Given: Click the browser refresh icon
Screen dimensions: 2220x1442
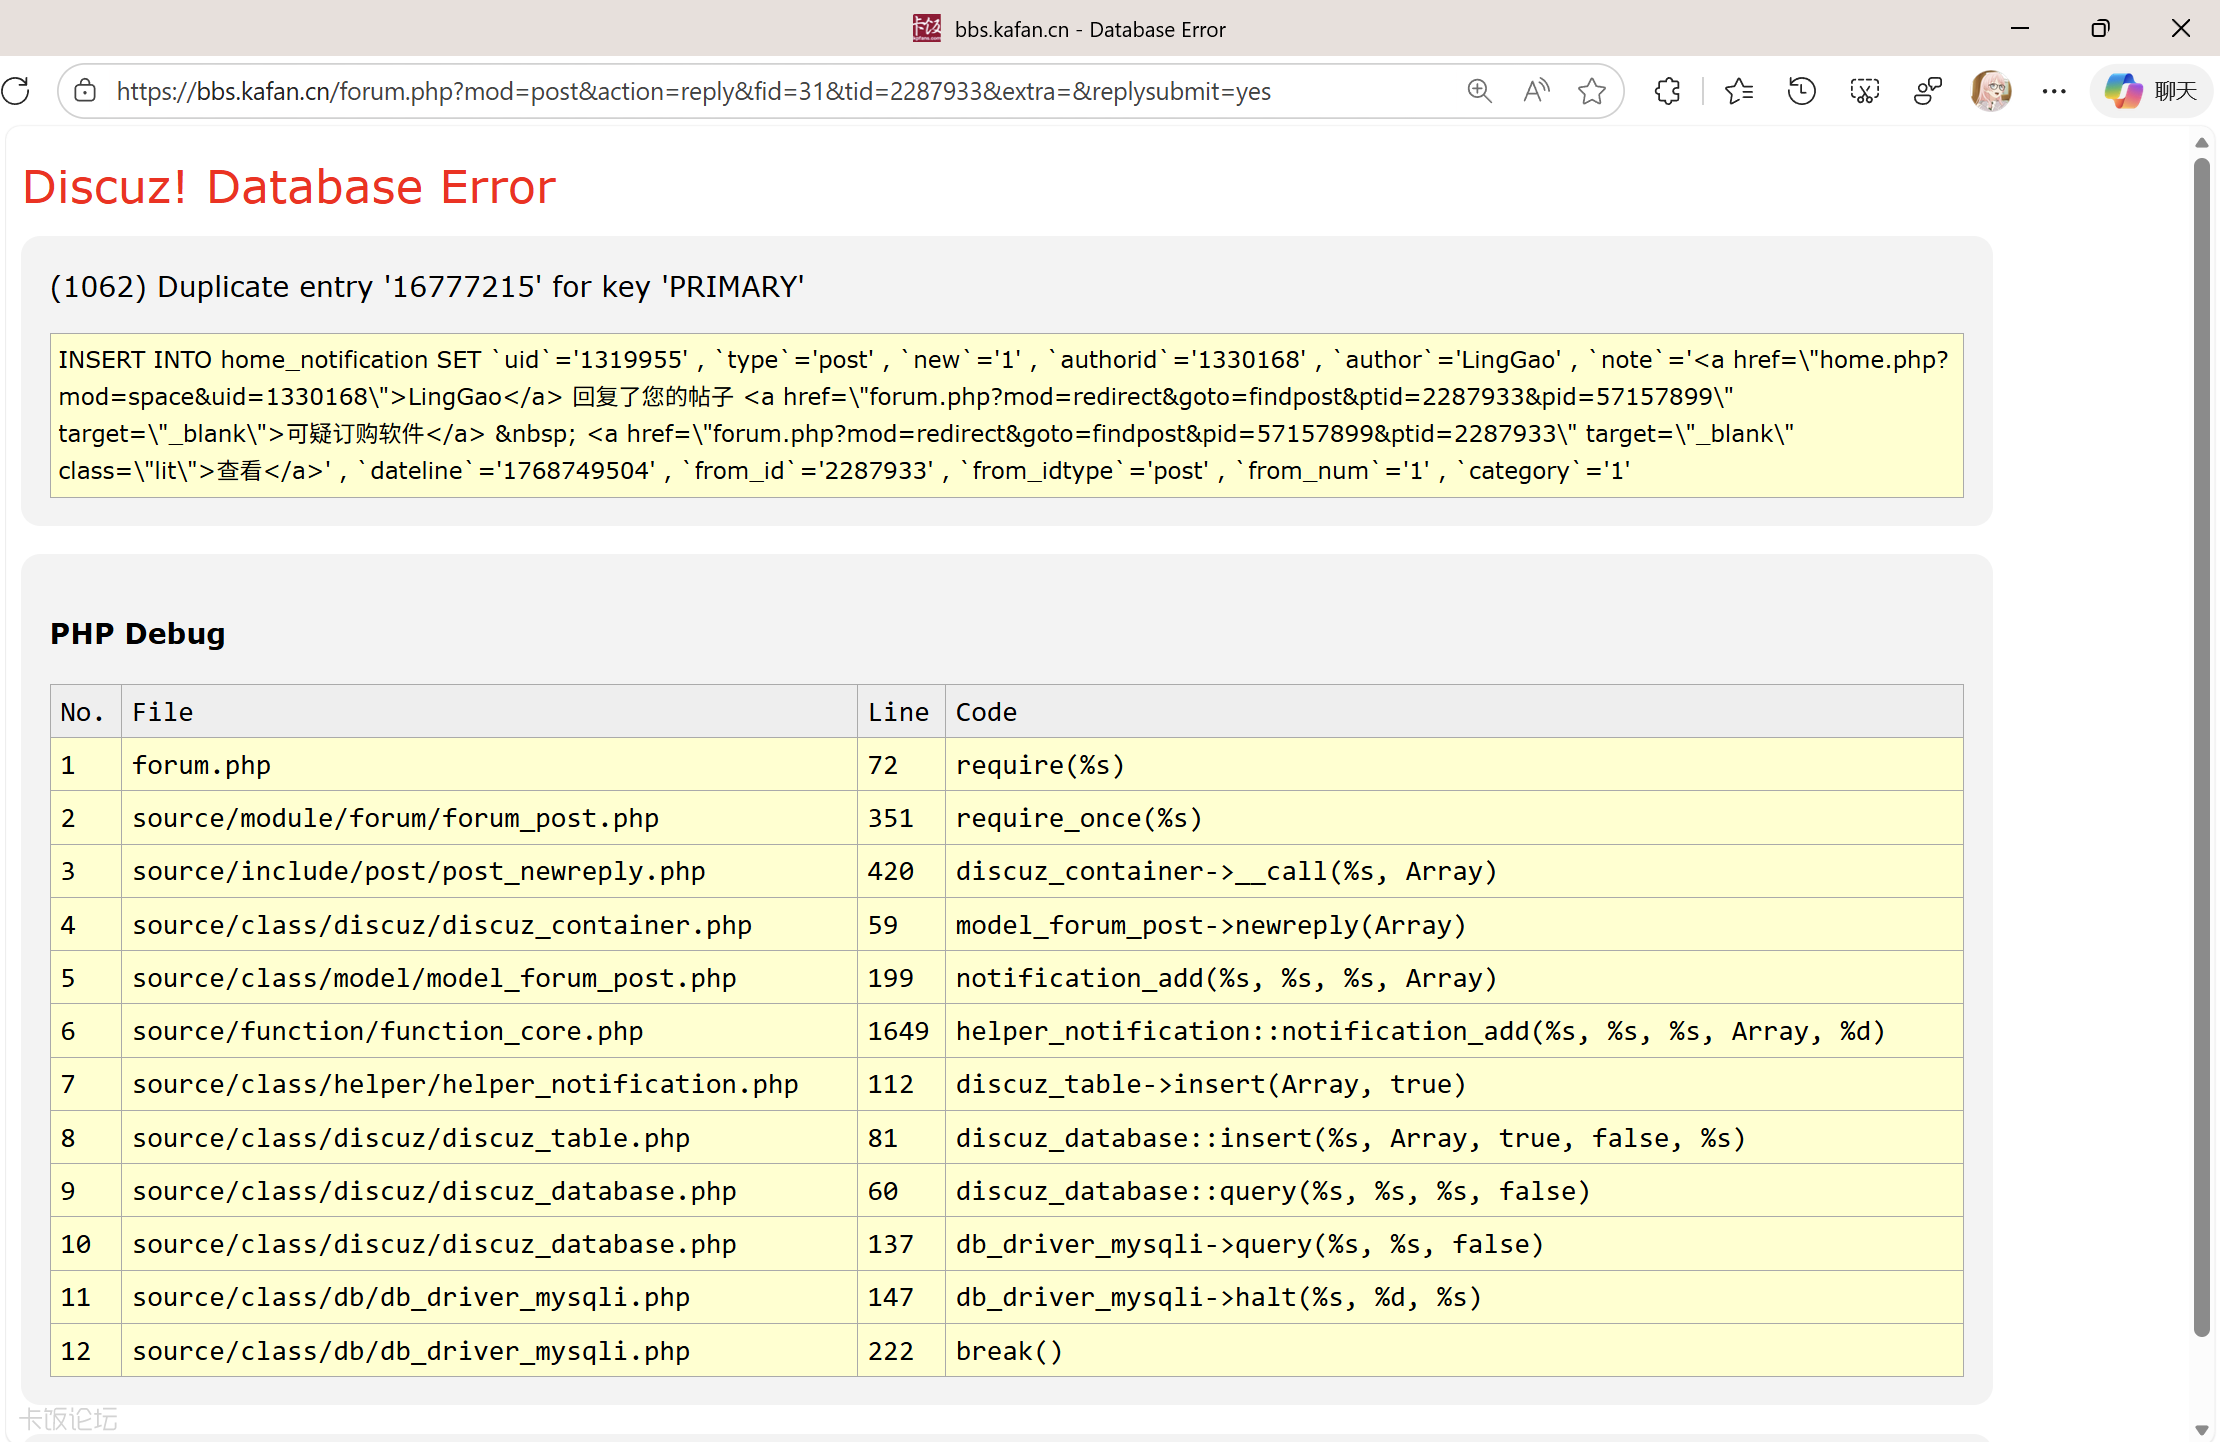Looking at the screenshot, I should (16, 91).
